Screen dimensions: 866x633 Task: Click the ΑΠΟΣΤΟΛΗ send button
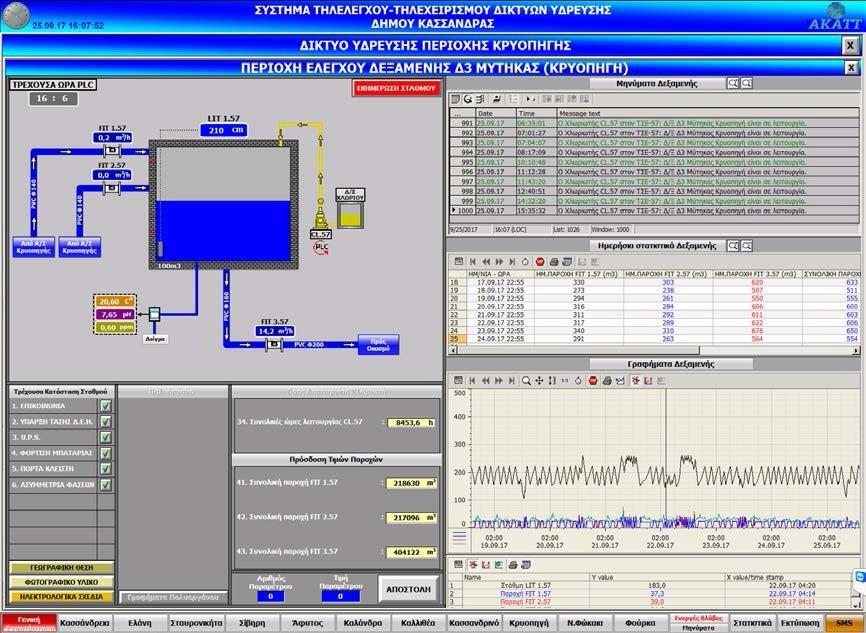[408, 589]
